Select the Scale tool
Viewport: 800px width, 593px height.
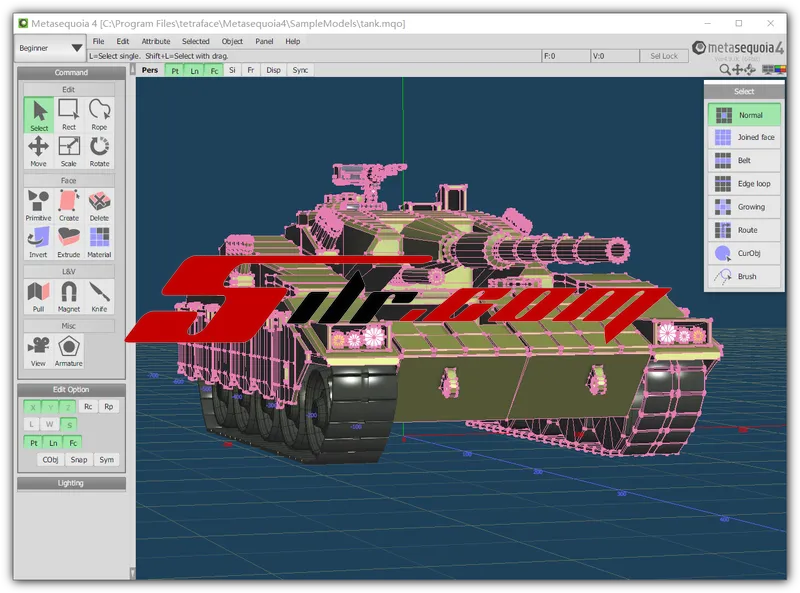click(x=69, y=151)
